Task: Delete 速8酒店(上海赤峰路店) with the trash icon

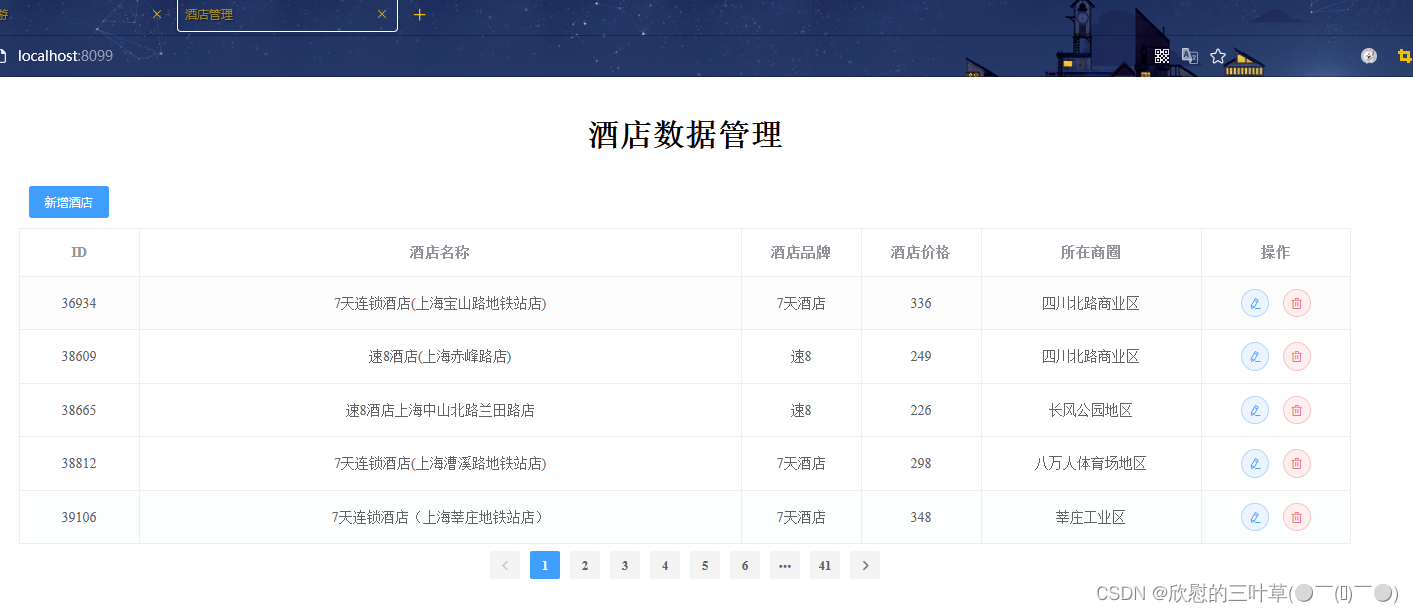Action: click(1296, 356)
